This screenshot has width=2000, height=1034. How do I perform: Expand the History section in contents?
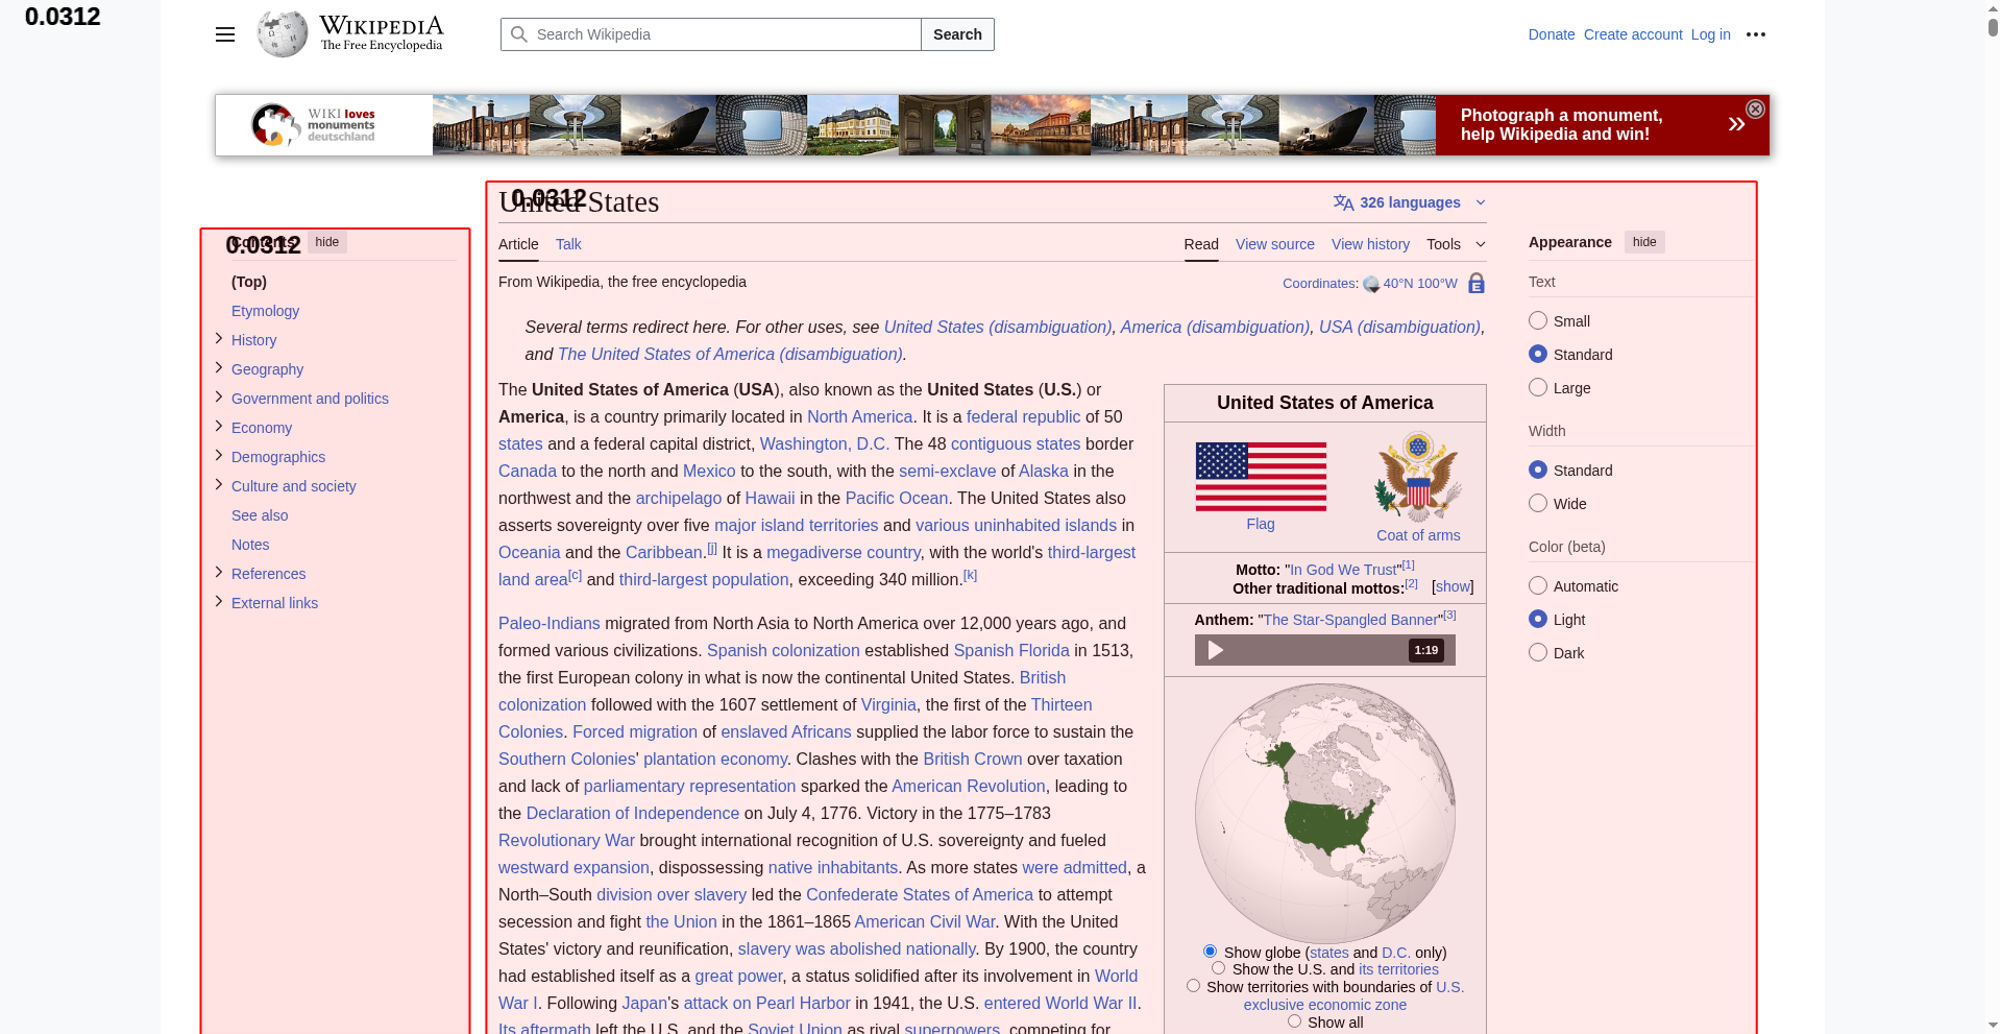click(219, 339)
